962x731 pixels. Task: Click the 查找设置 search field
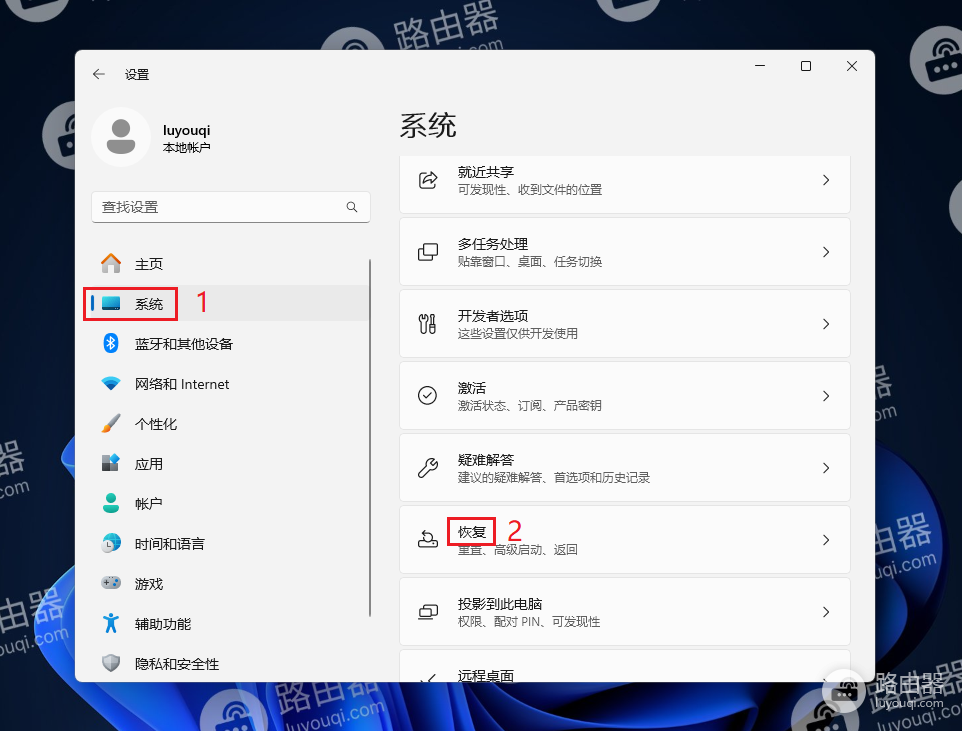[231, 207]
